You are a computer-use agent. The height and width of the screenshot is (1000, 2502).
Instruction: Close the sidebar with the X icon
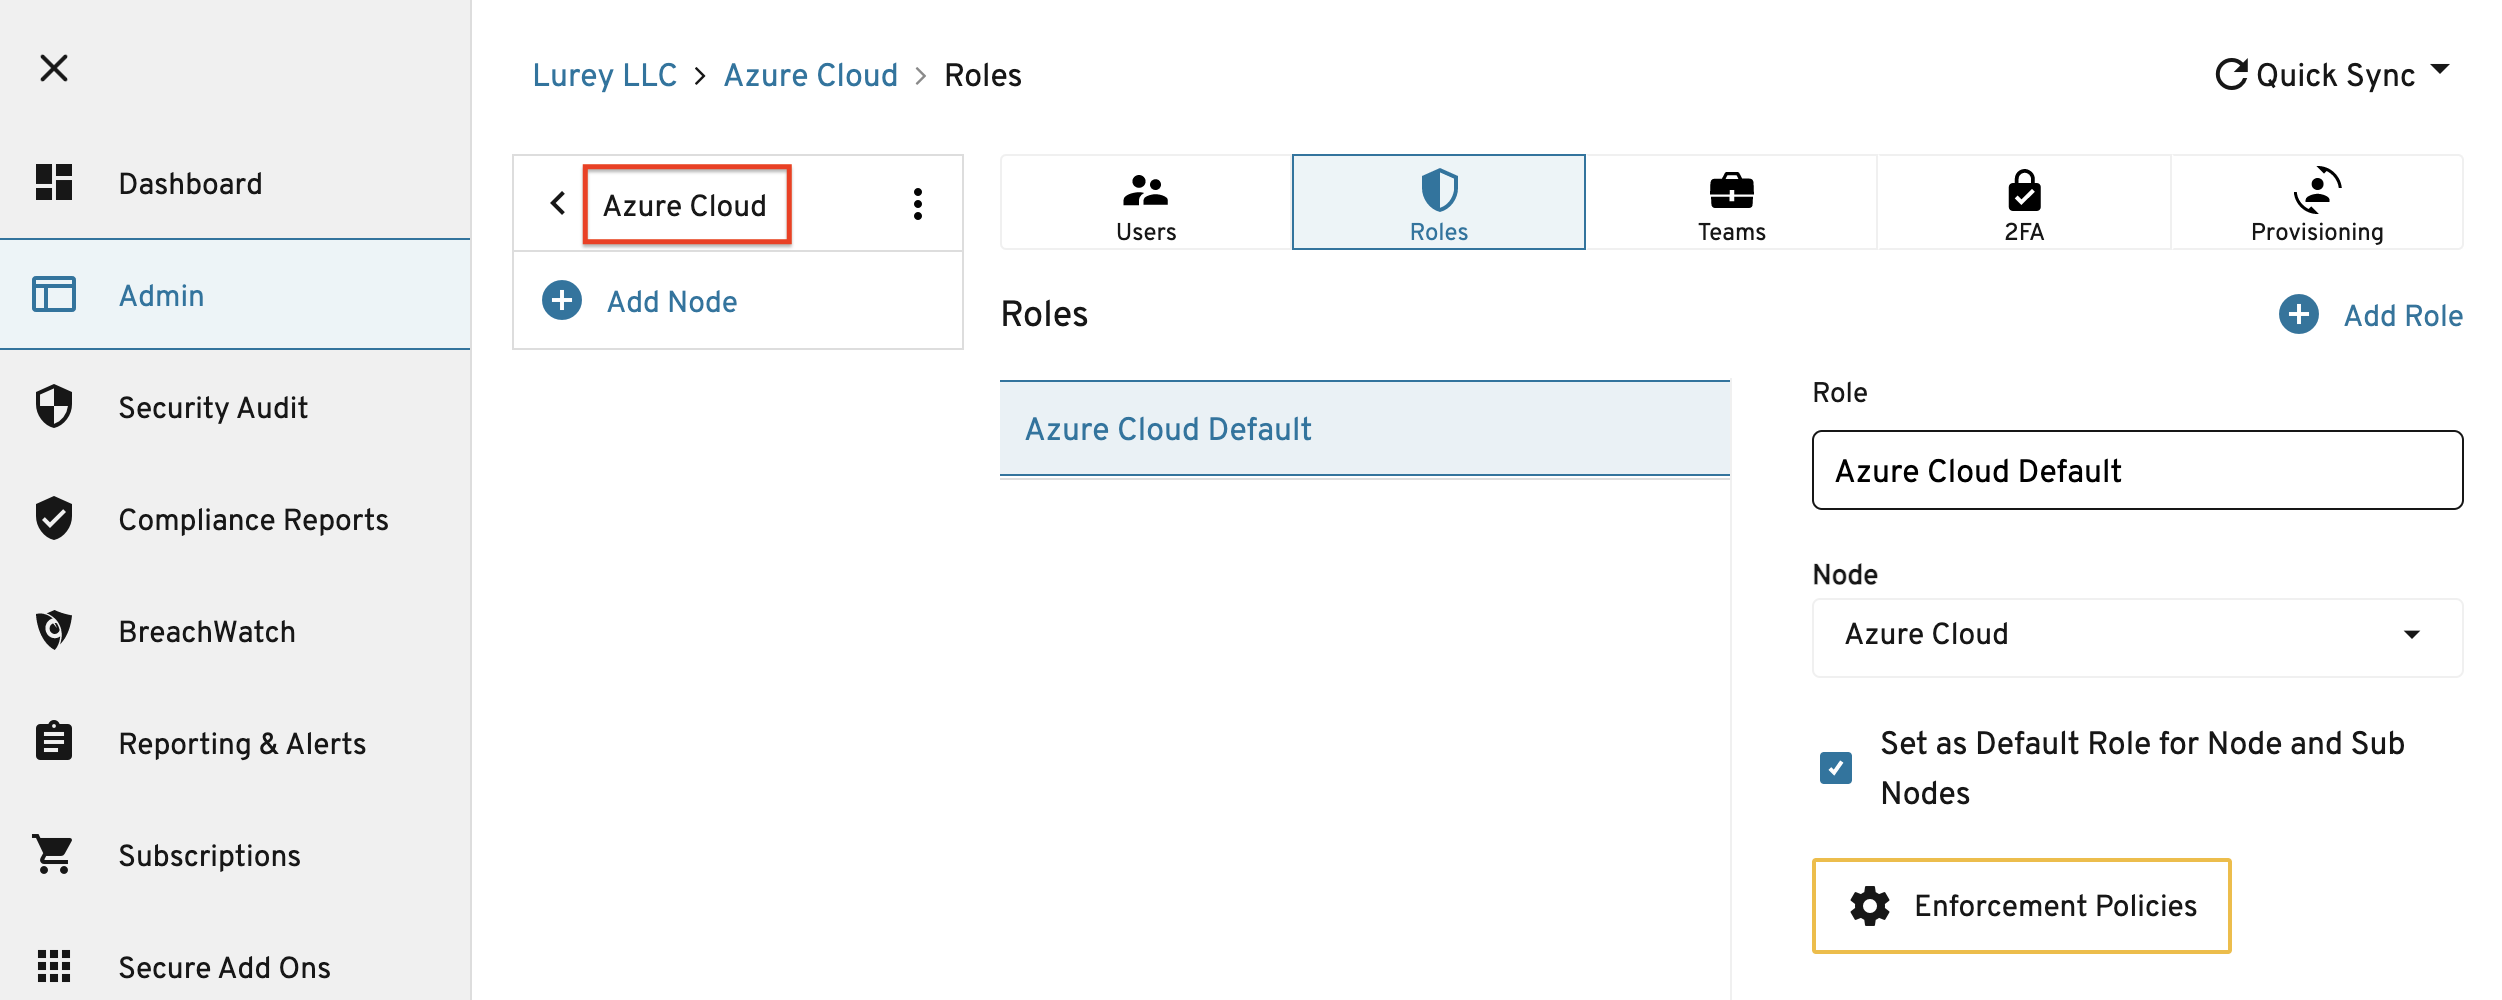point(54,68)
